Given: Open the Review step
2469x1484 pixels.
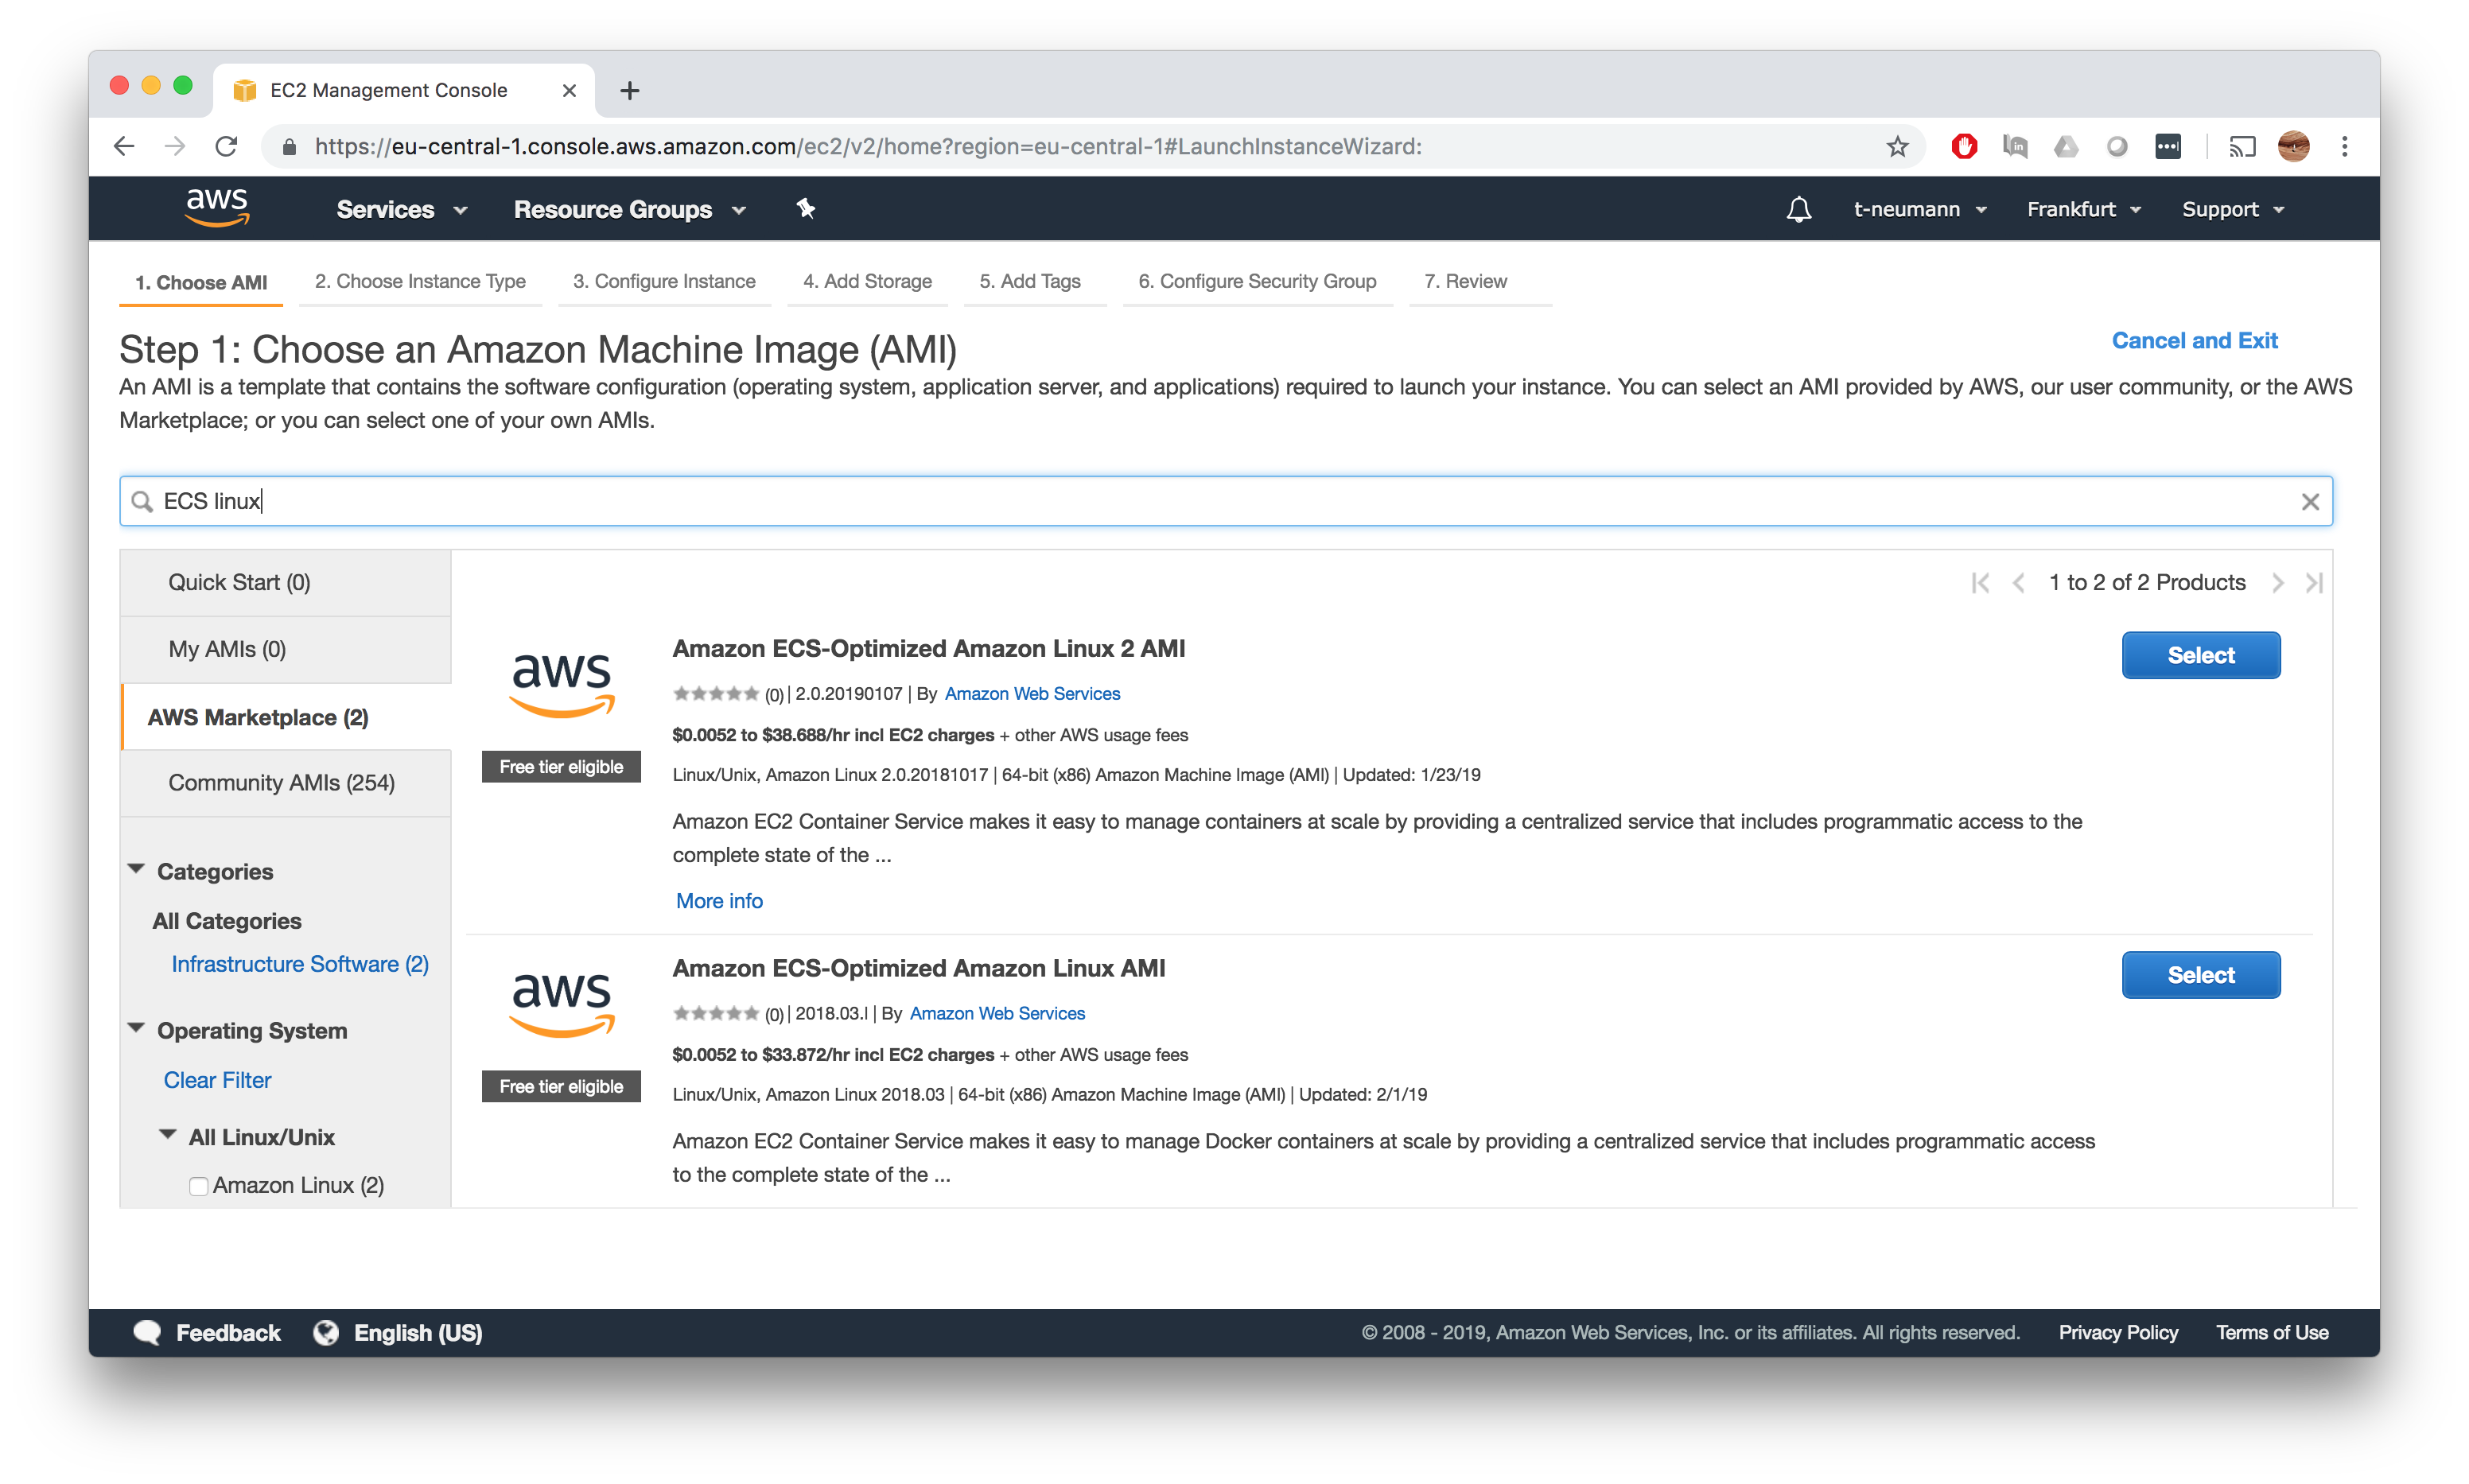Looking at the screenshot, I should (x=1465, y=281).
